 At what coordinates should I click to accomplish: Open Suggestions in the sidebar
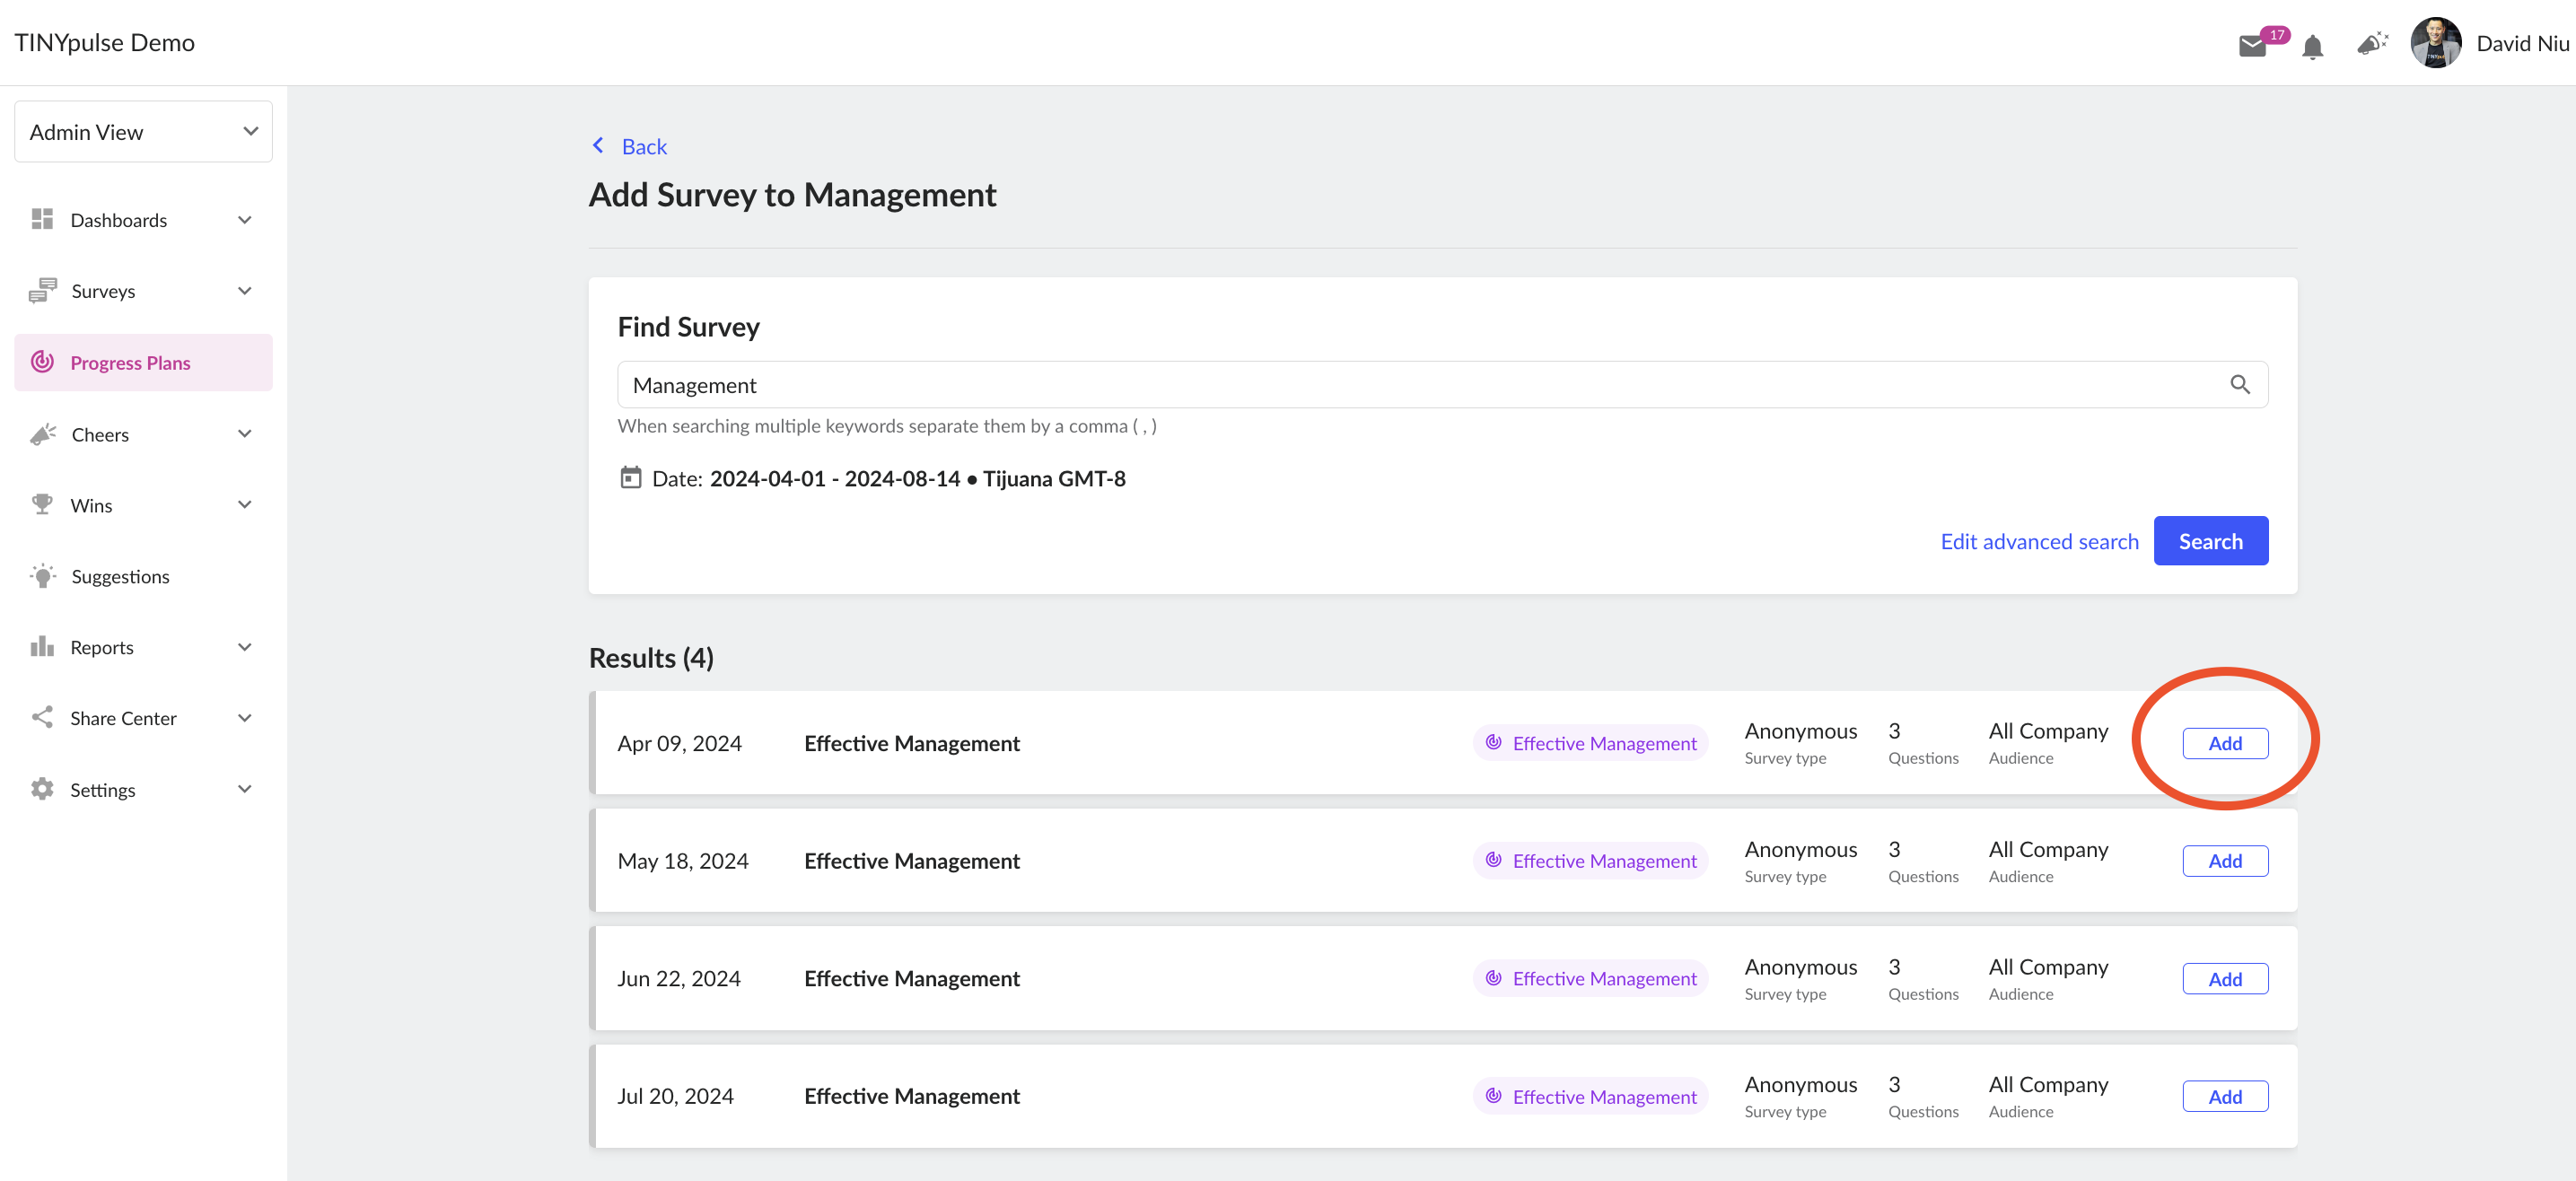coord(143,576)
